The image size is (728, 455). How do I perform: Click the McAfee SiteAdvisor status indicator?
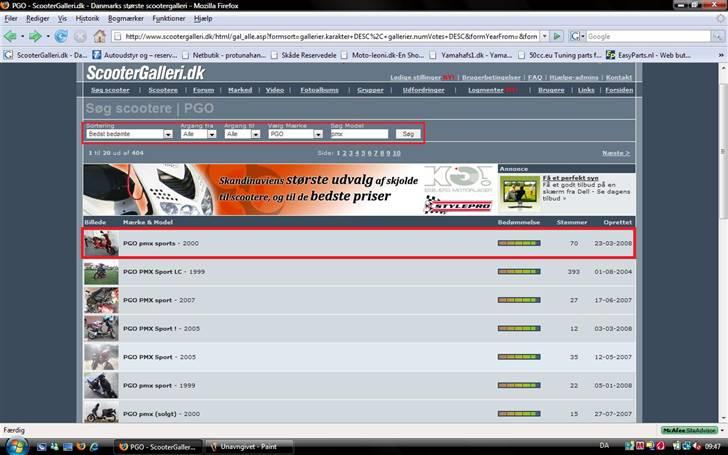coord(689,430)
